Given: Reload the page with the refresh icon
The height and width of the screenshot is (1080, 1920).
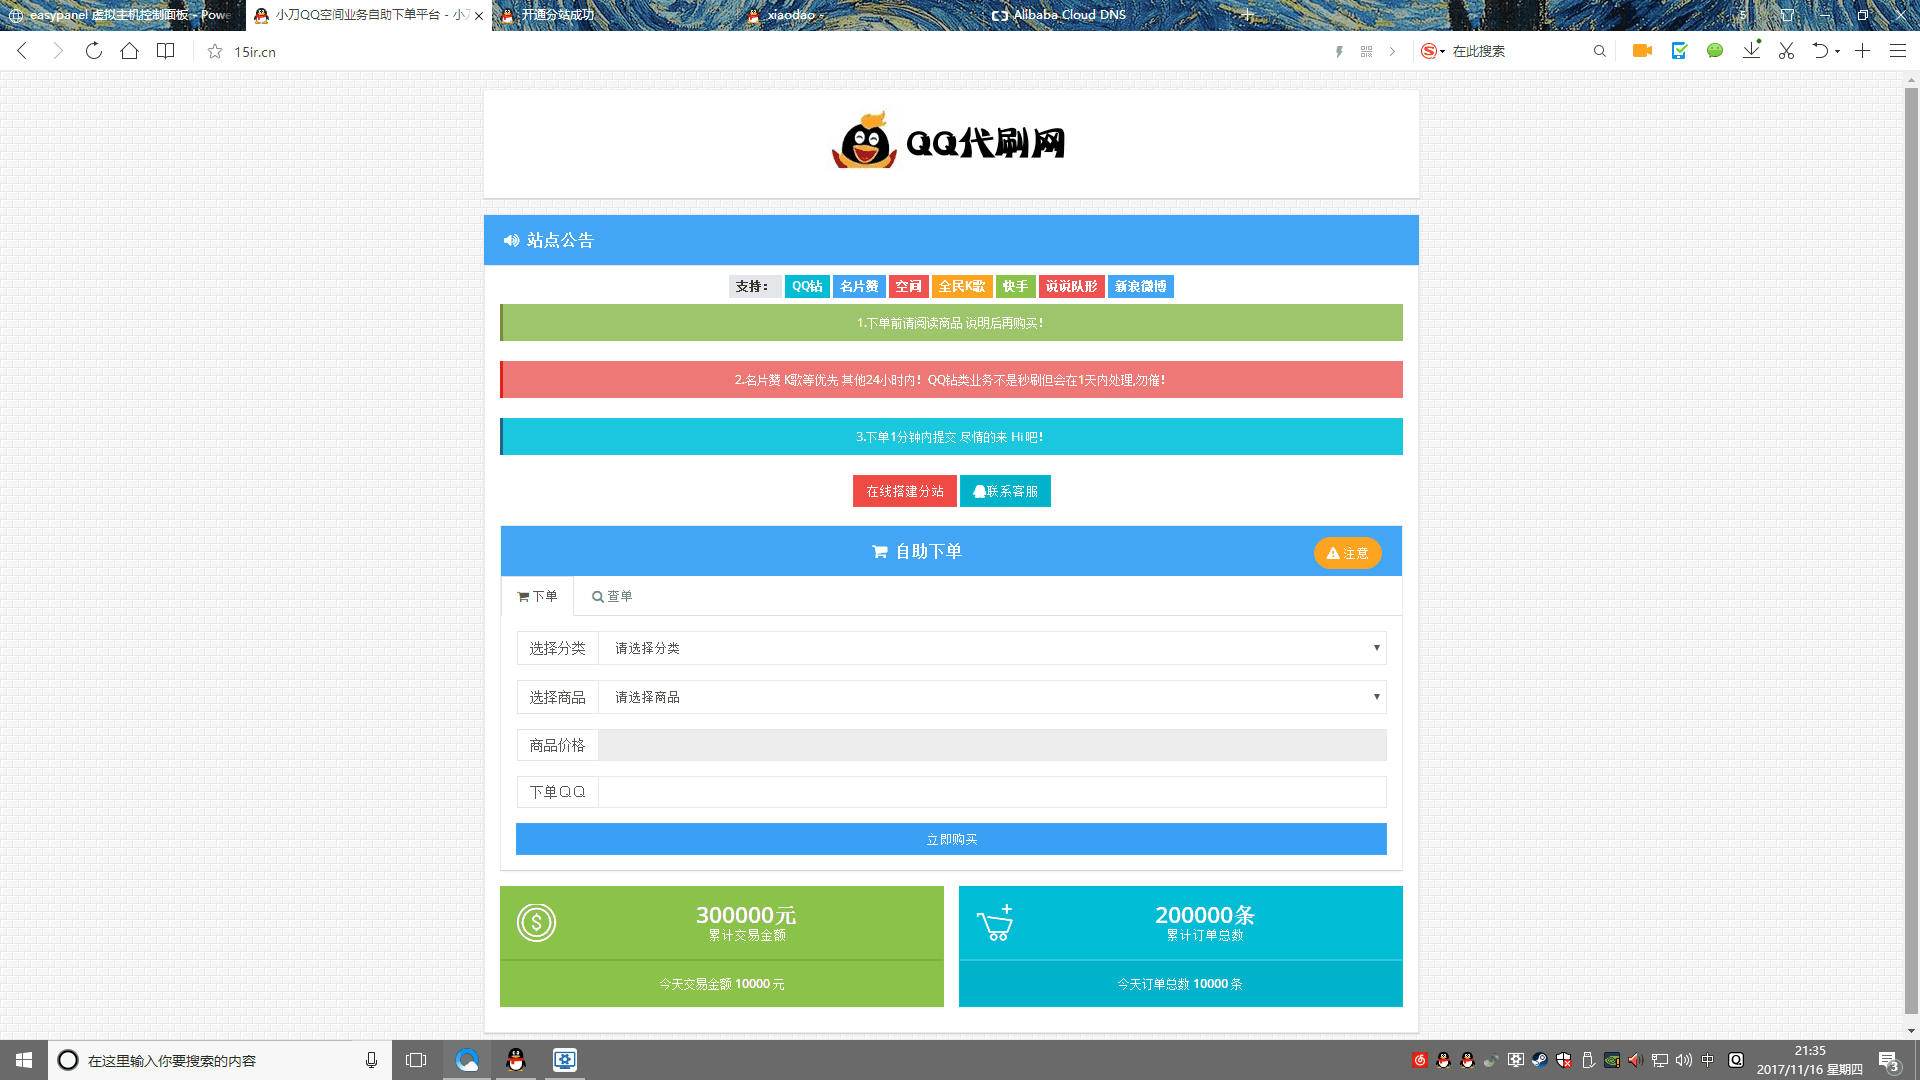Looking at the screenshot, I should point(94,51).
